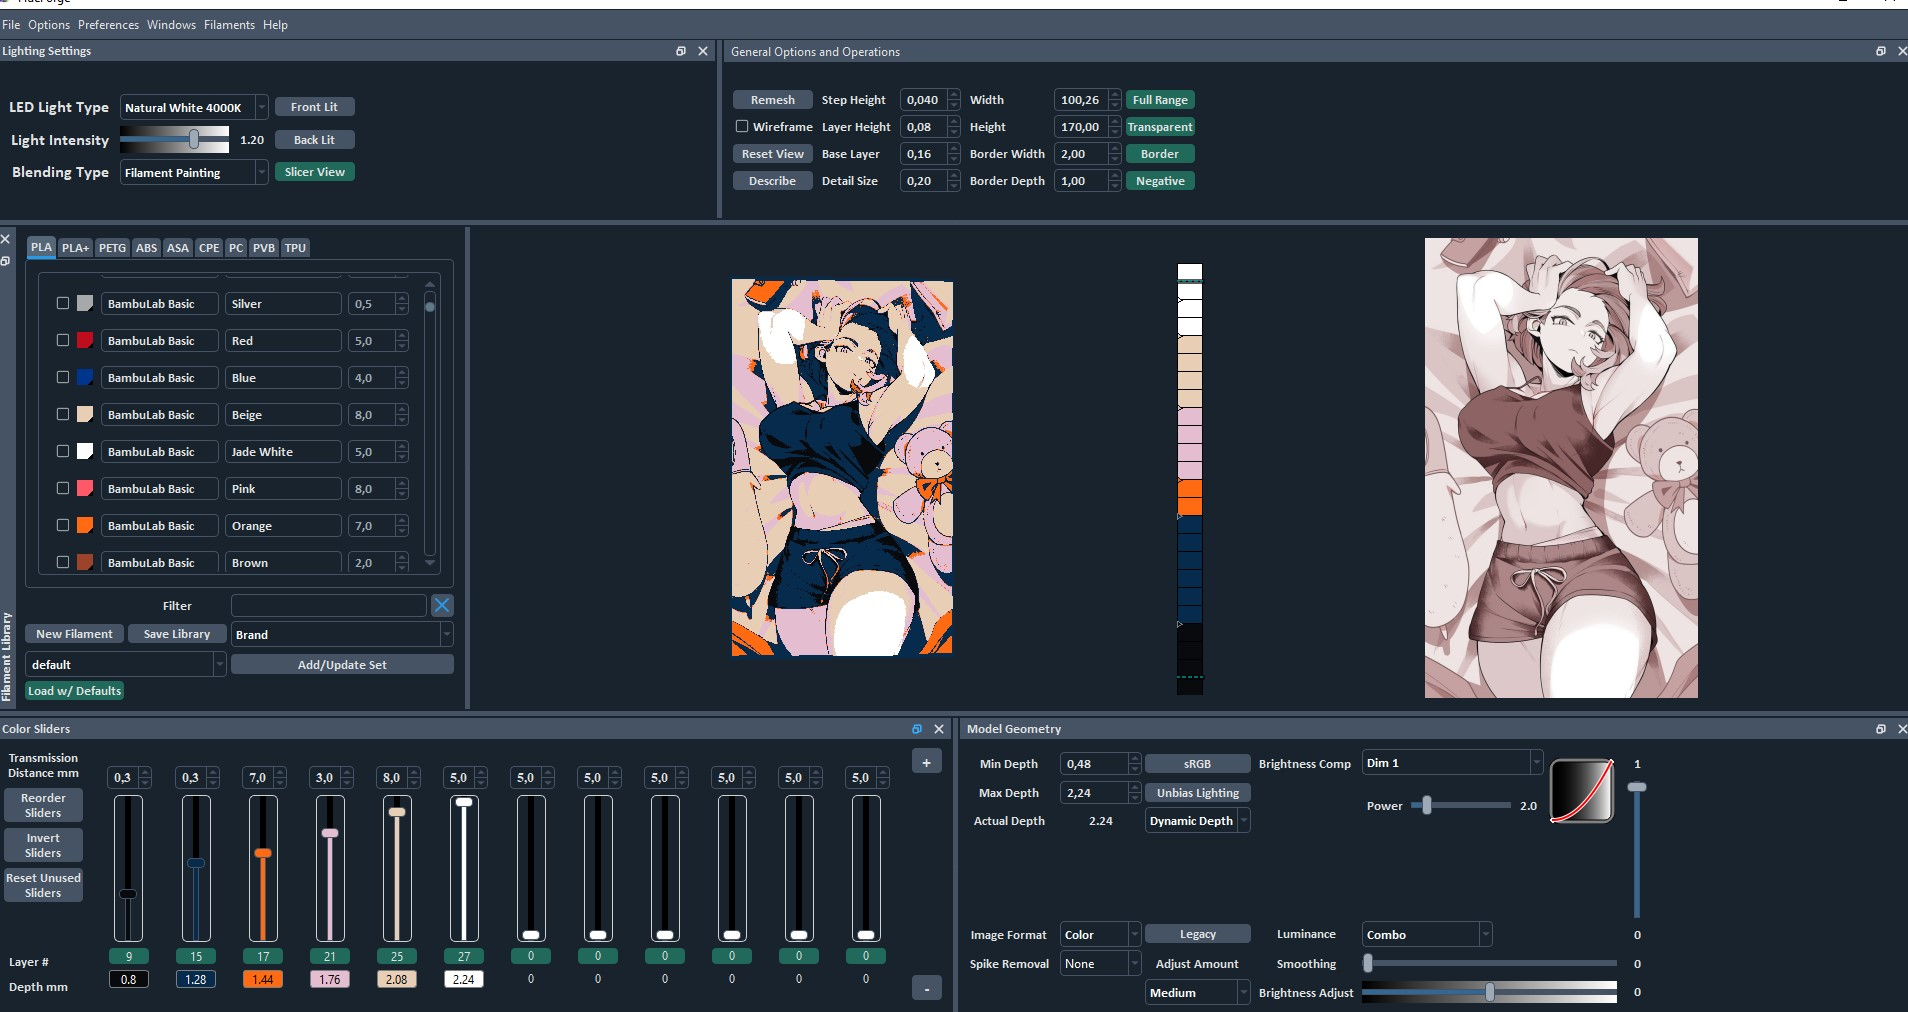1908x1012 pixels.
Task: Check the Jade White filament checkbox
Action: [x=63, y=451]
